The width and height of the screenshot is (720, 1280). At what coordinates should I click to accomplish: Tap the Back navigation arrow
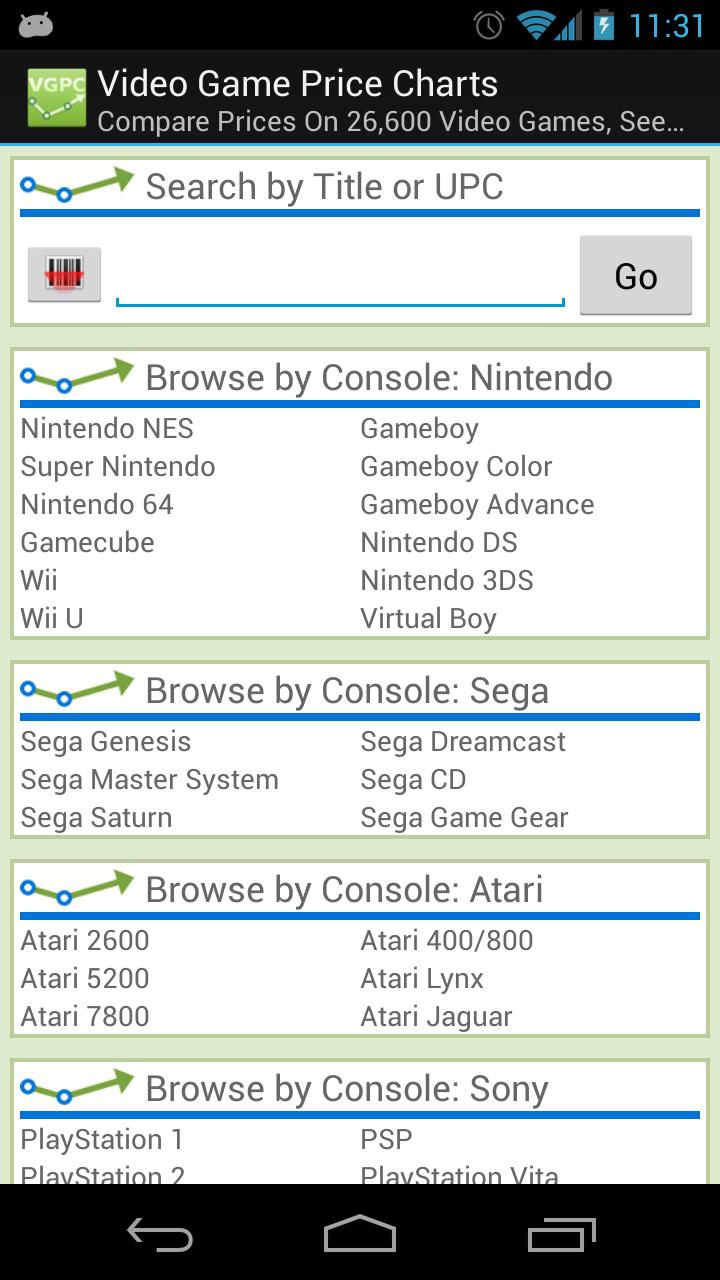[x=160, y=1236]
